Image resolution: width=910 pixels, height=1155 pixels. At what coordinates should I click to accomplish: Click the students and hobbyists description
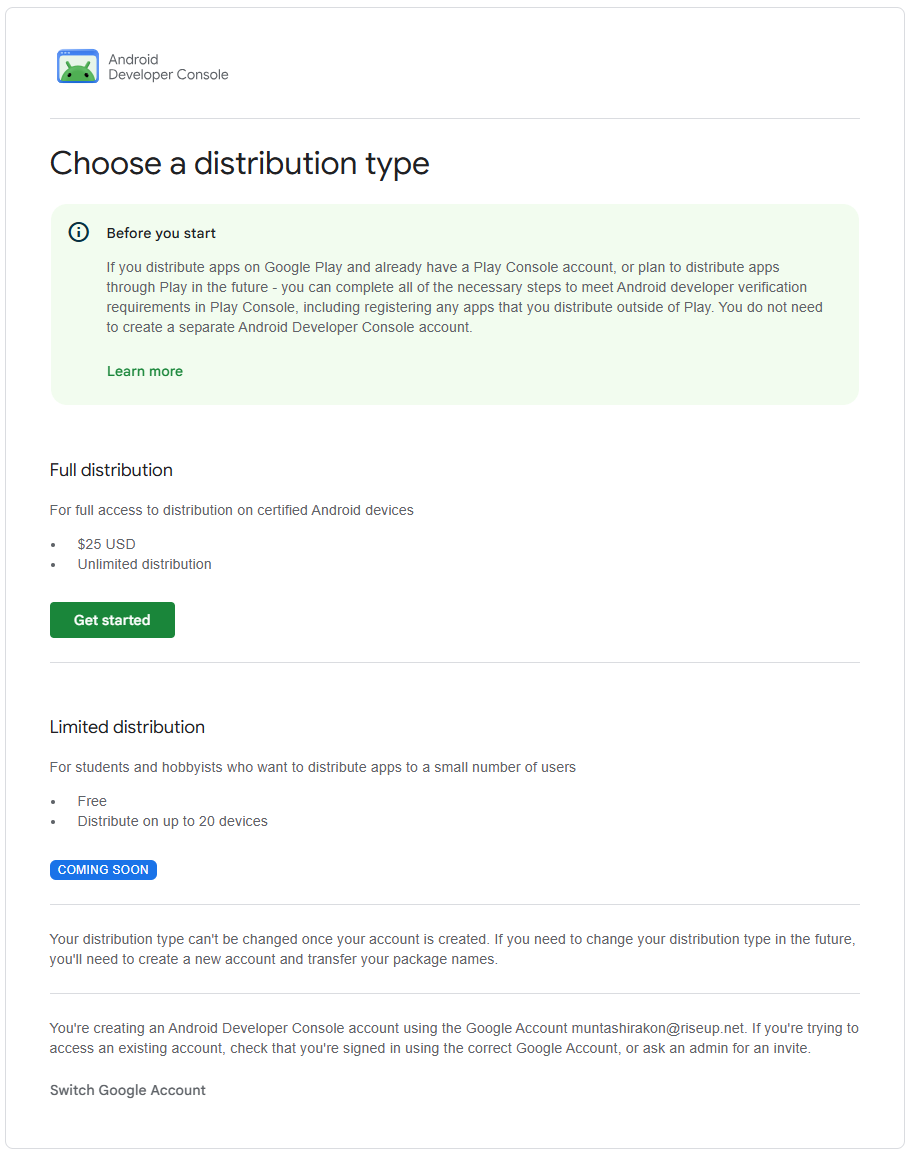[312, 767]
